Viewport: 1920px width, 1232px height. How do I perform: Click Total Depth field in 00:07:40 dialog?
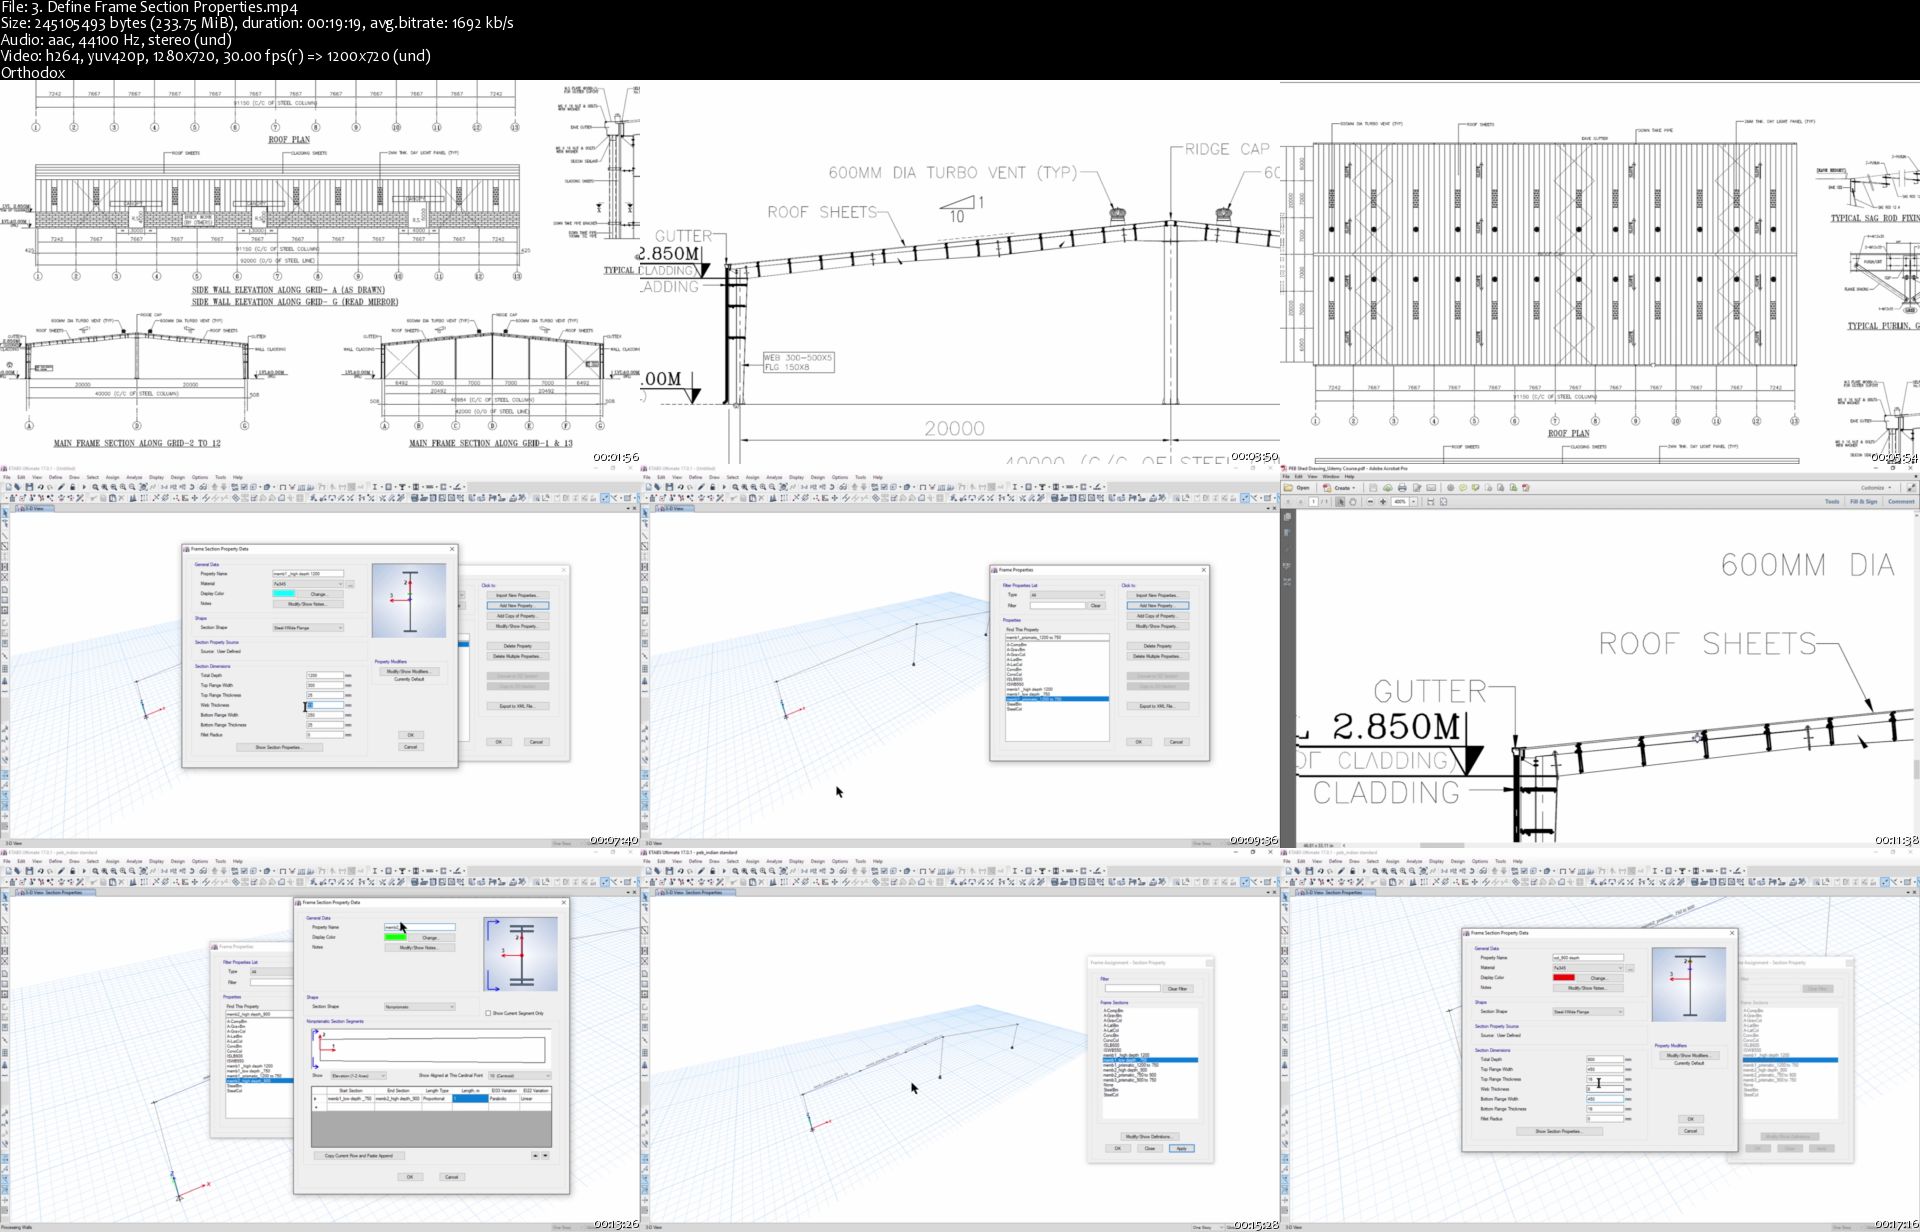click(x=325, y=675)
